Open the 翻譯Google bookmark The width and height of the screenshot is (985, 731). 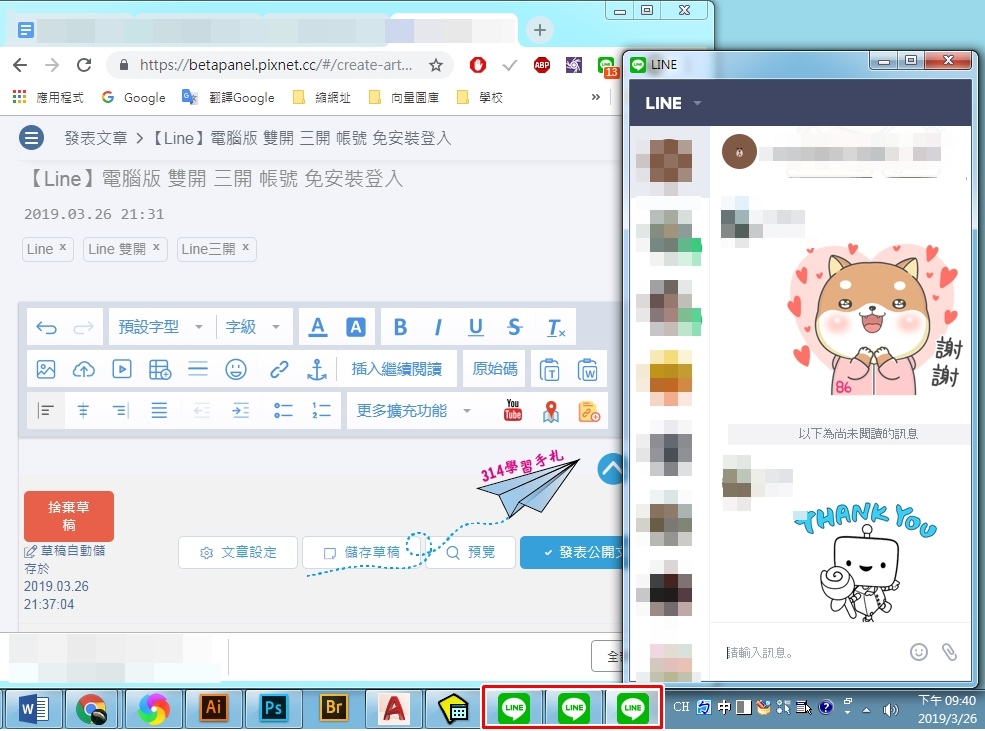click(x=228, y=97)
